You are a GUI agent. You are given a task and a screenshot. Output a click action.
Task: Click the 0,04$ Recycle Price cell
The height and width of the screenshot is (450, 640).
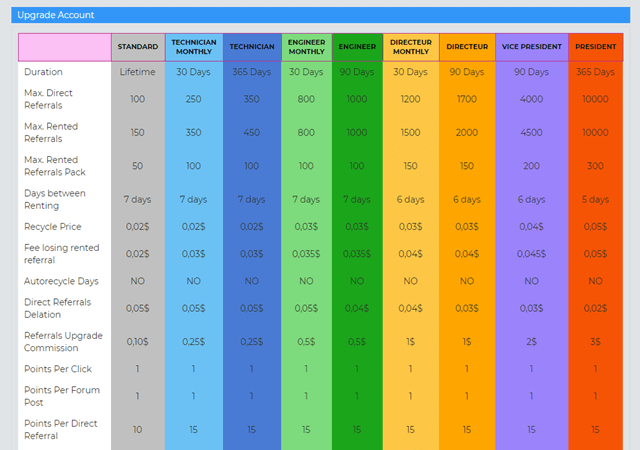tap(531, 227)
